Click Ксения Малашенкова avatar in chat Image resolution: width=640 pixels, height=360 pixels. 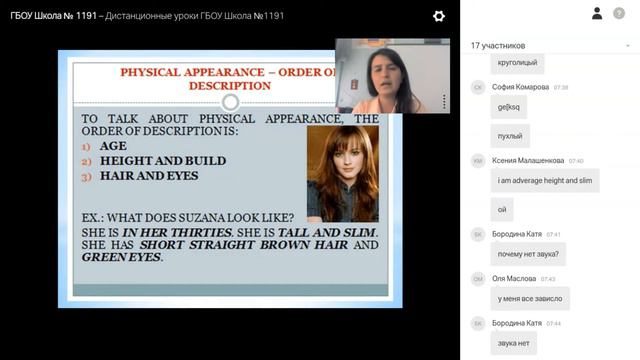[x=478, y=160]
